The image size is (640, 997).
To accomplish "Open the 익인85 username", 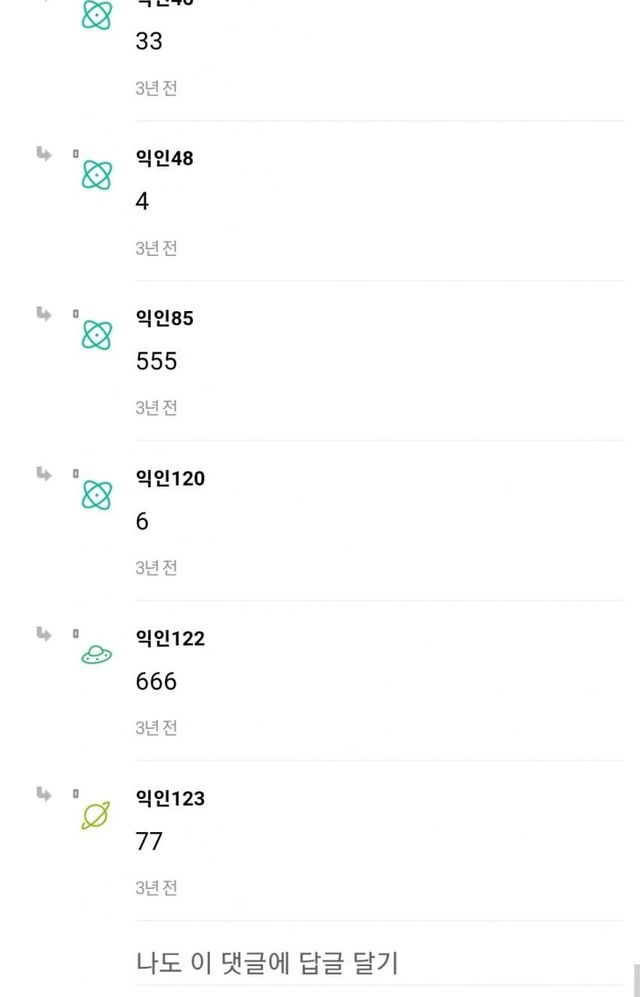I will 164,318.
